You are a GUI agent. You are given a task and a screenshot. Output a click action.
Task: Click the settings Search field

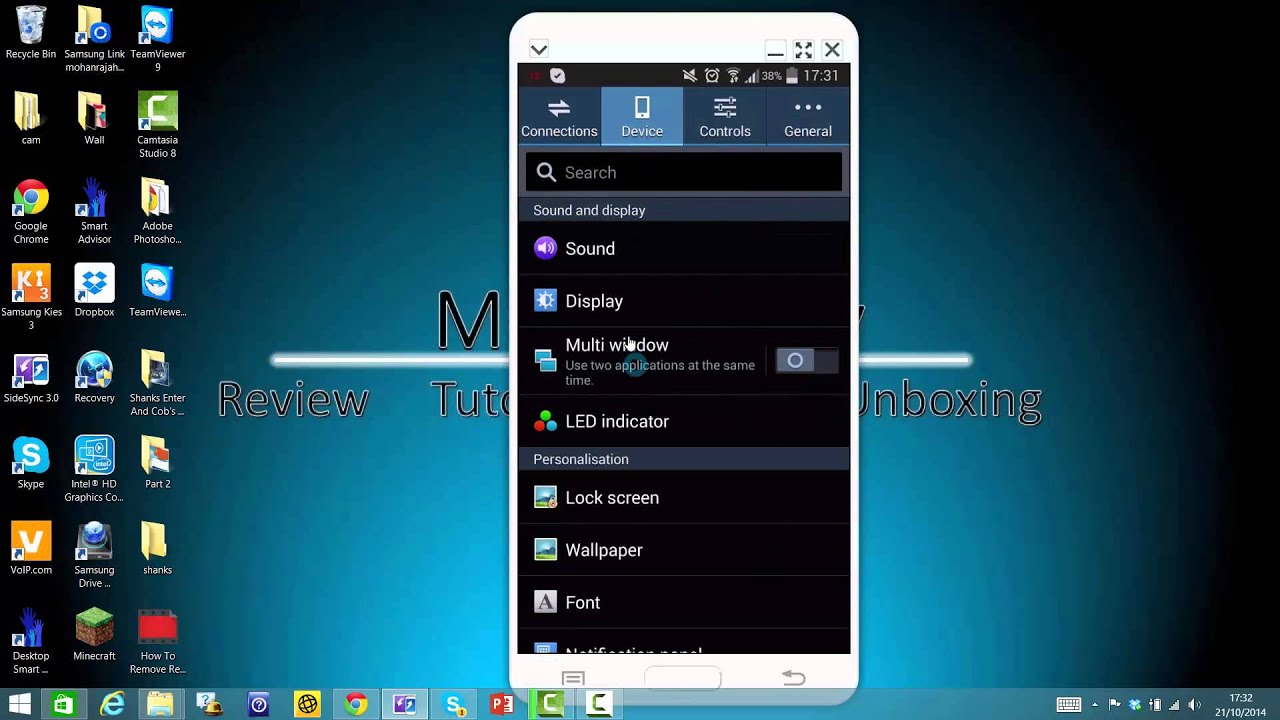(684, 172)
